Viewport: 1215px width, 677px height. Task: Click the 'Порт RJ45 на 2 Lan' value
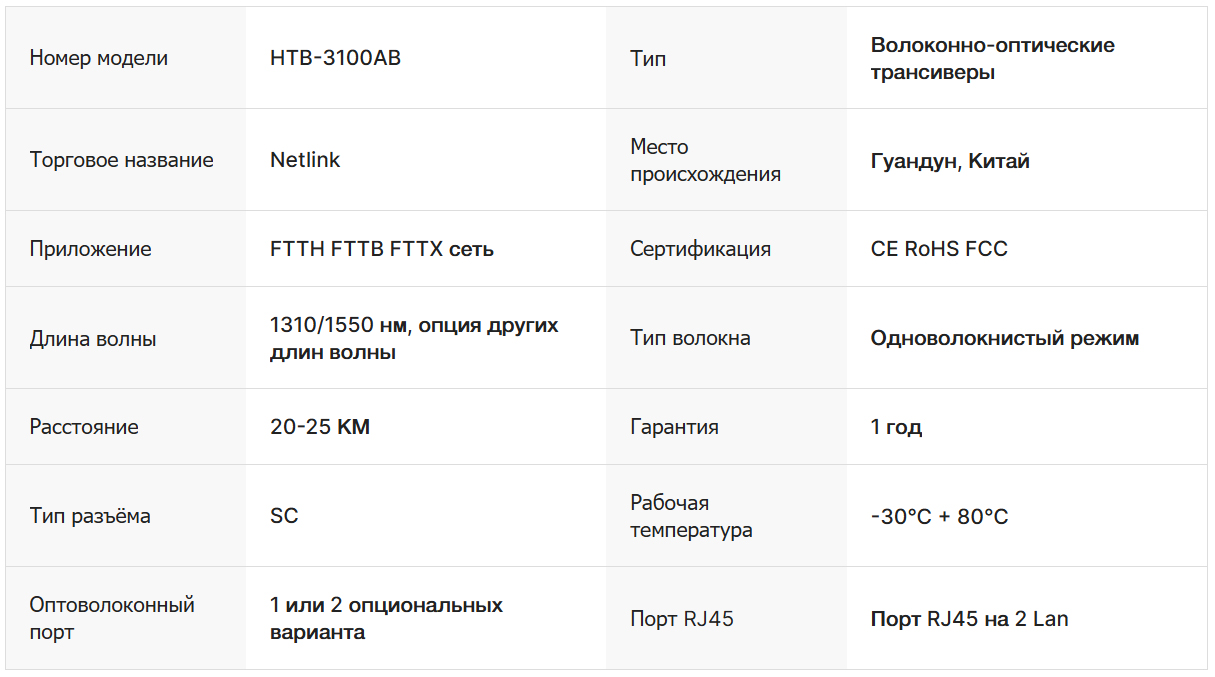[x=968, y=619]
